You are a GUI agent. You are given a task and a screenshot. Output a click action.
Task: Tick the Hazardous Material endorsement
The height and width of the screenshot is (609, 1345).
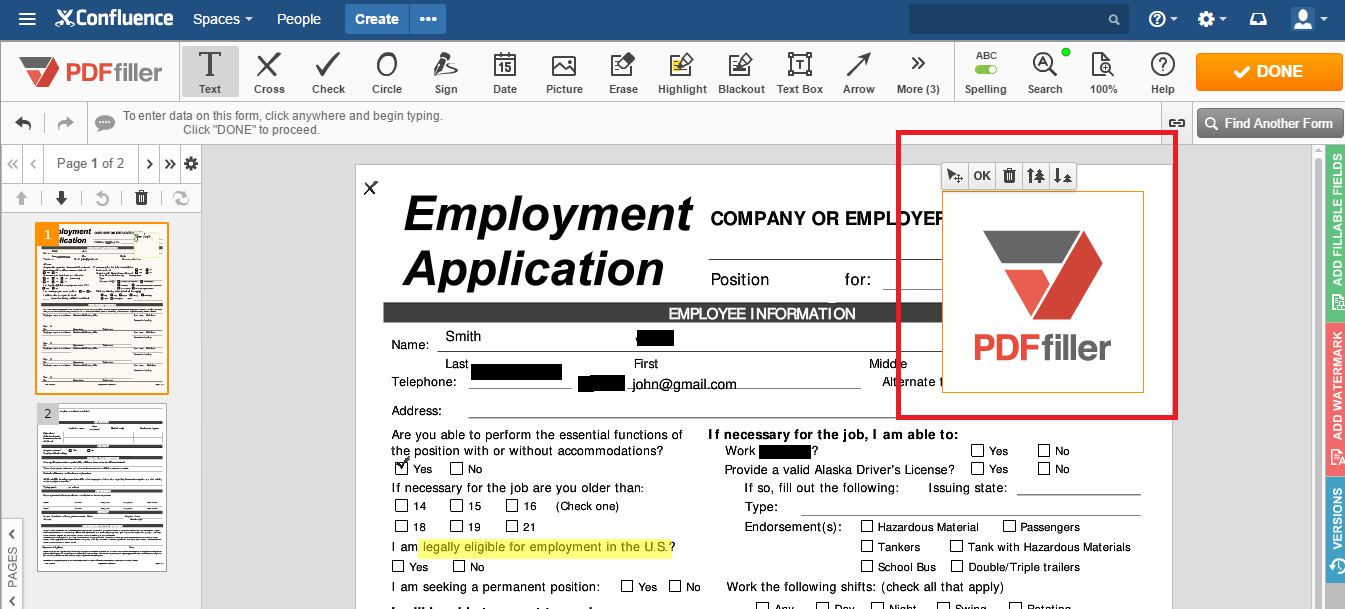pos(868,526)
